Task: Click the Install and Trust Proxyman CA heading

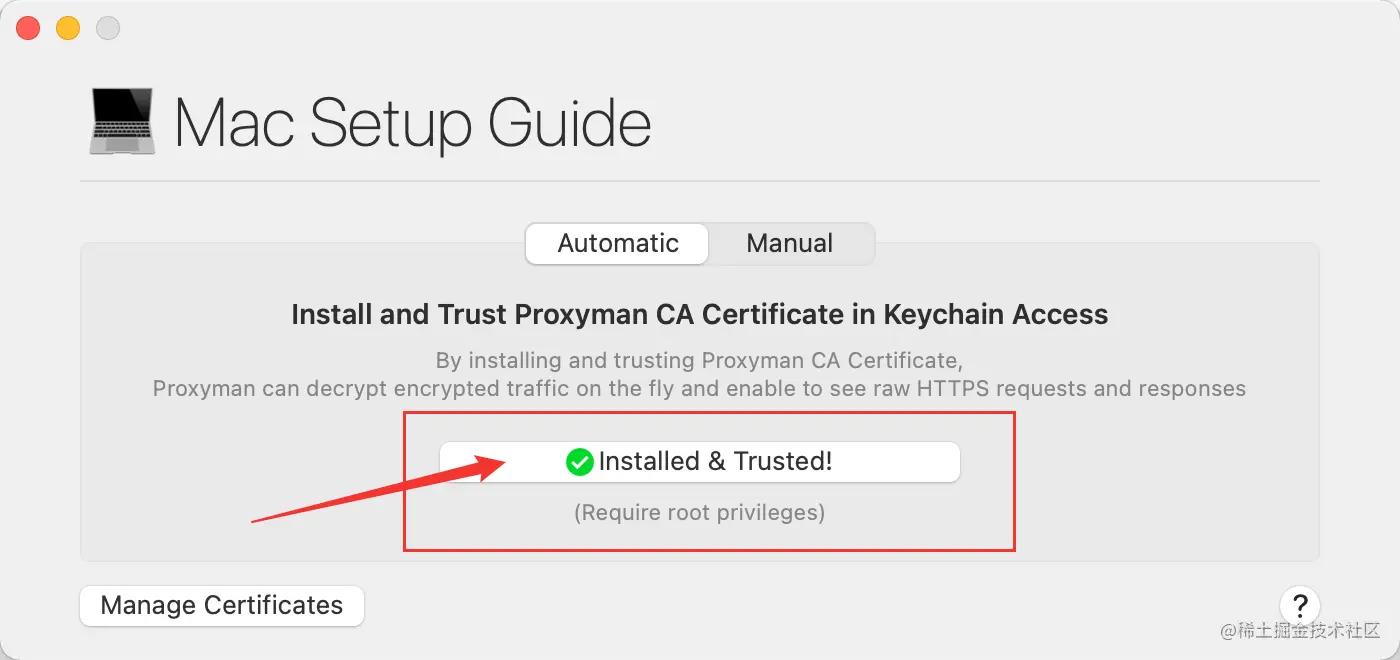Action: coord(699,314)
